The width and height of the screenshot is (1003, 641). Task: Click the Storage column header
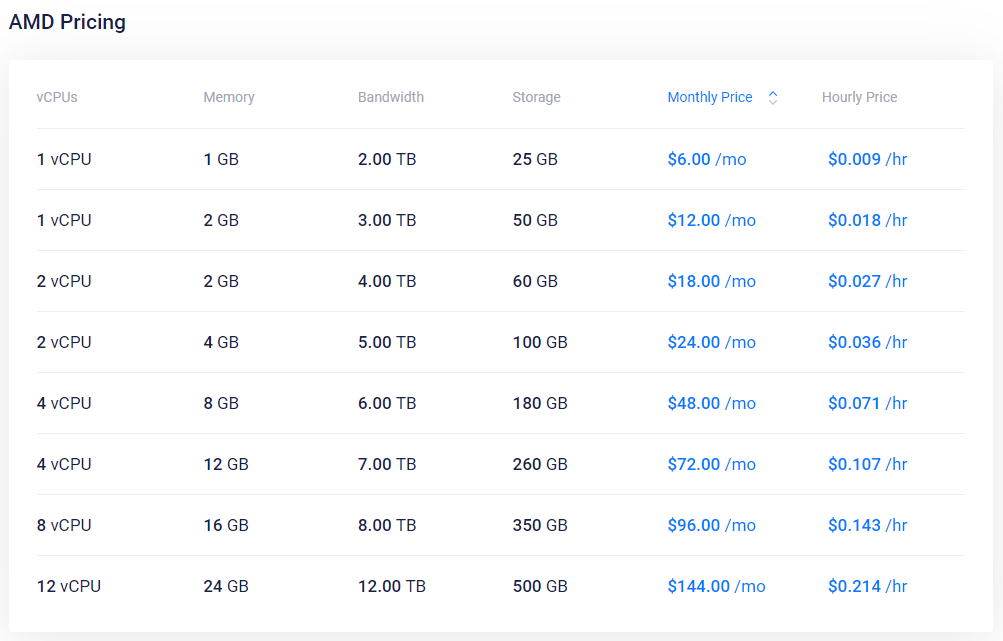(x=536, y=97)
